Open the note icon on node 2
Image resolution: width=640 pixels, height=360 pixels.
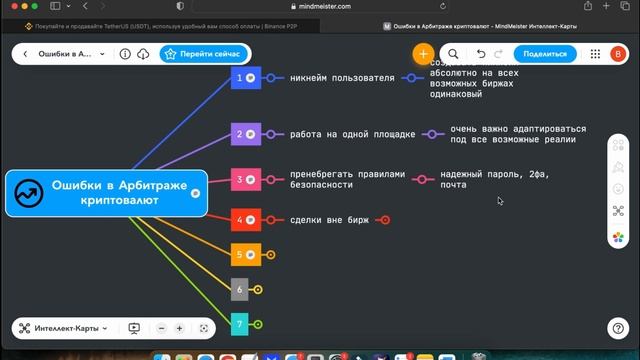(250, 134)
